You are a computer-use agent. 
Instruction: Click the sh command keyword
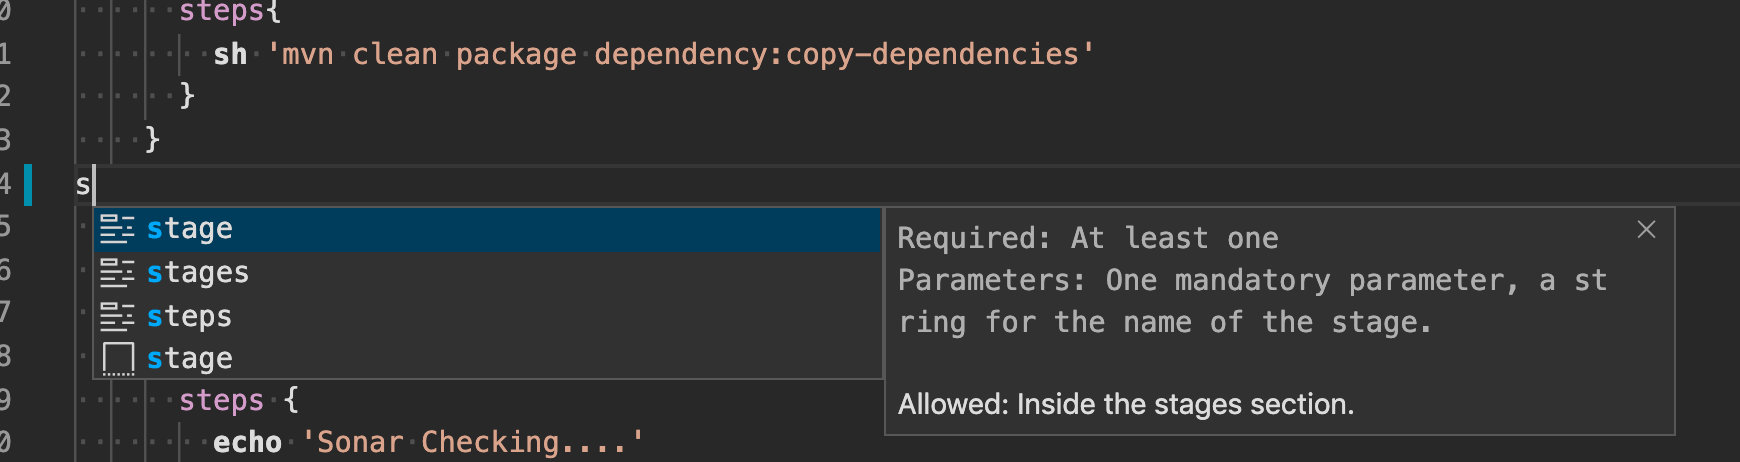(230, 54)
